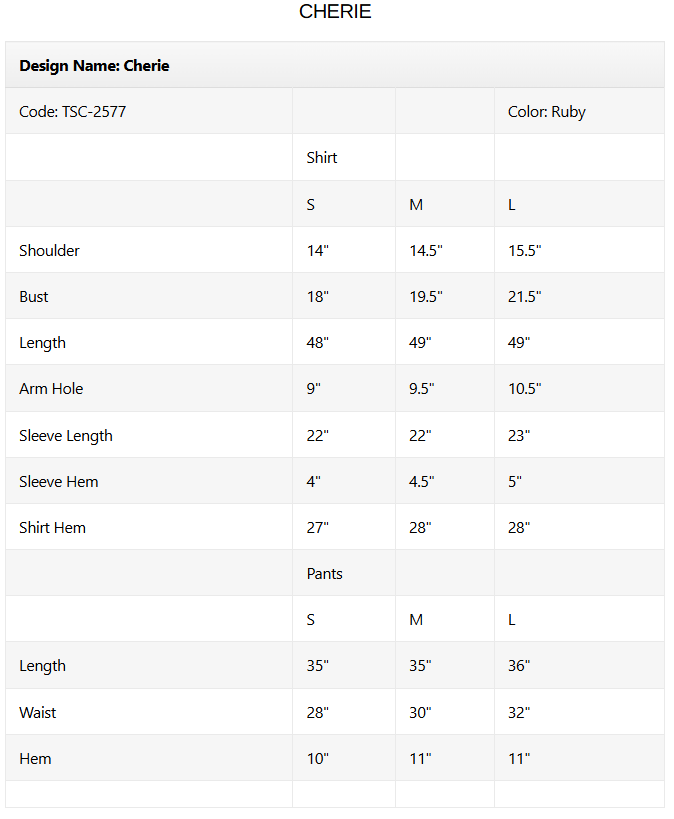Click the Code: TSC-2577 cell
Image resolution: width=674 pixels, height=819 pixels.
73,112
